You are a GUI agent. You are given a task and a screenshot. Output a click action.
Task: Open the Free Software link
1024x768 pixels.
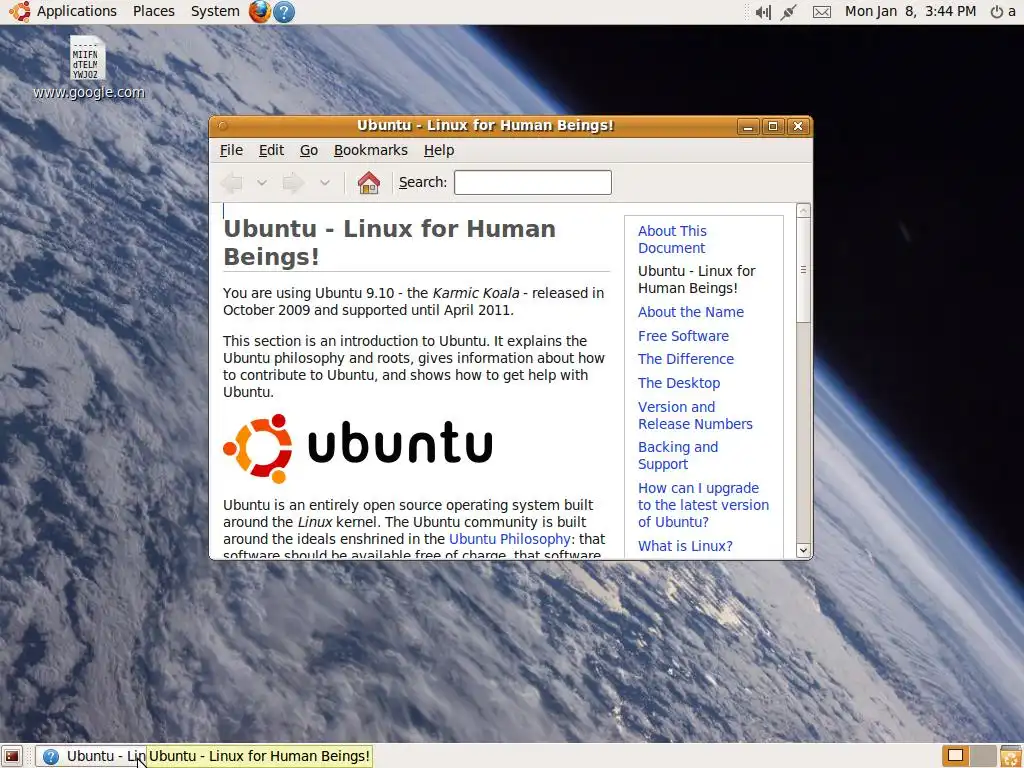[683, 336]
